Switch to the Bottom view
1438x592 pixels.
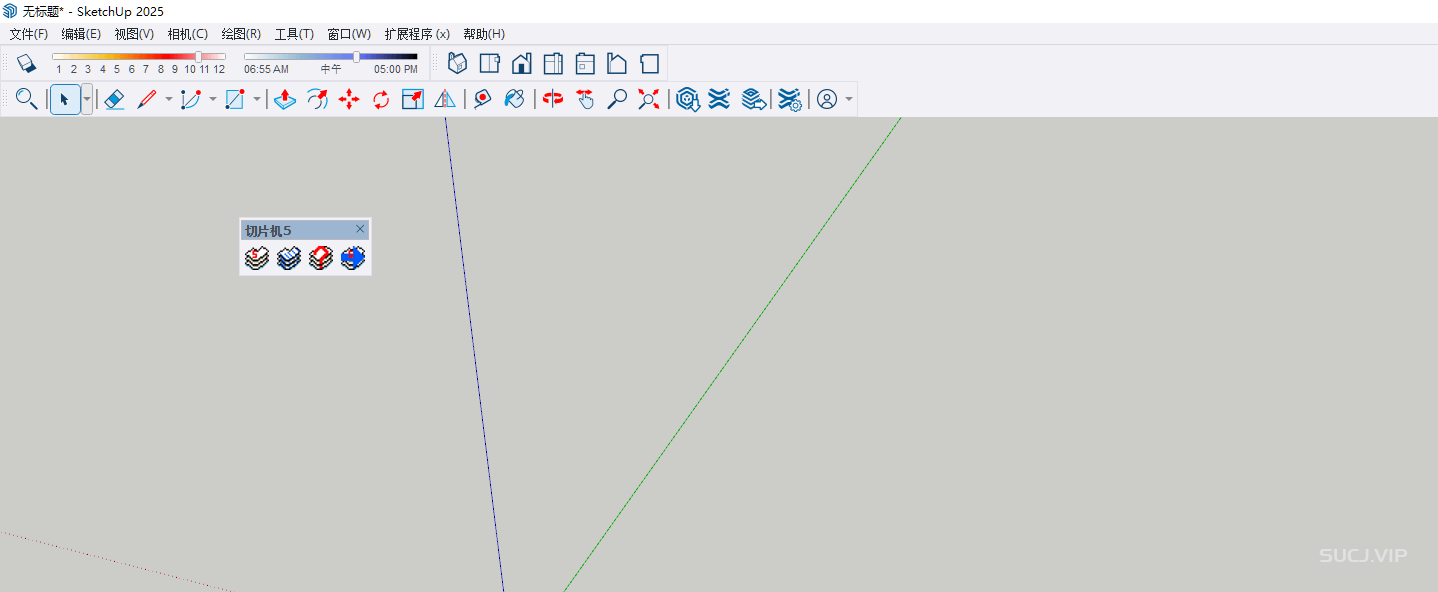[x=649, y=63]
